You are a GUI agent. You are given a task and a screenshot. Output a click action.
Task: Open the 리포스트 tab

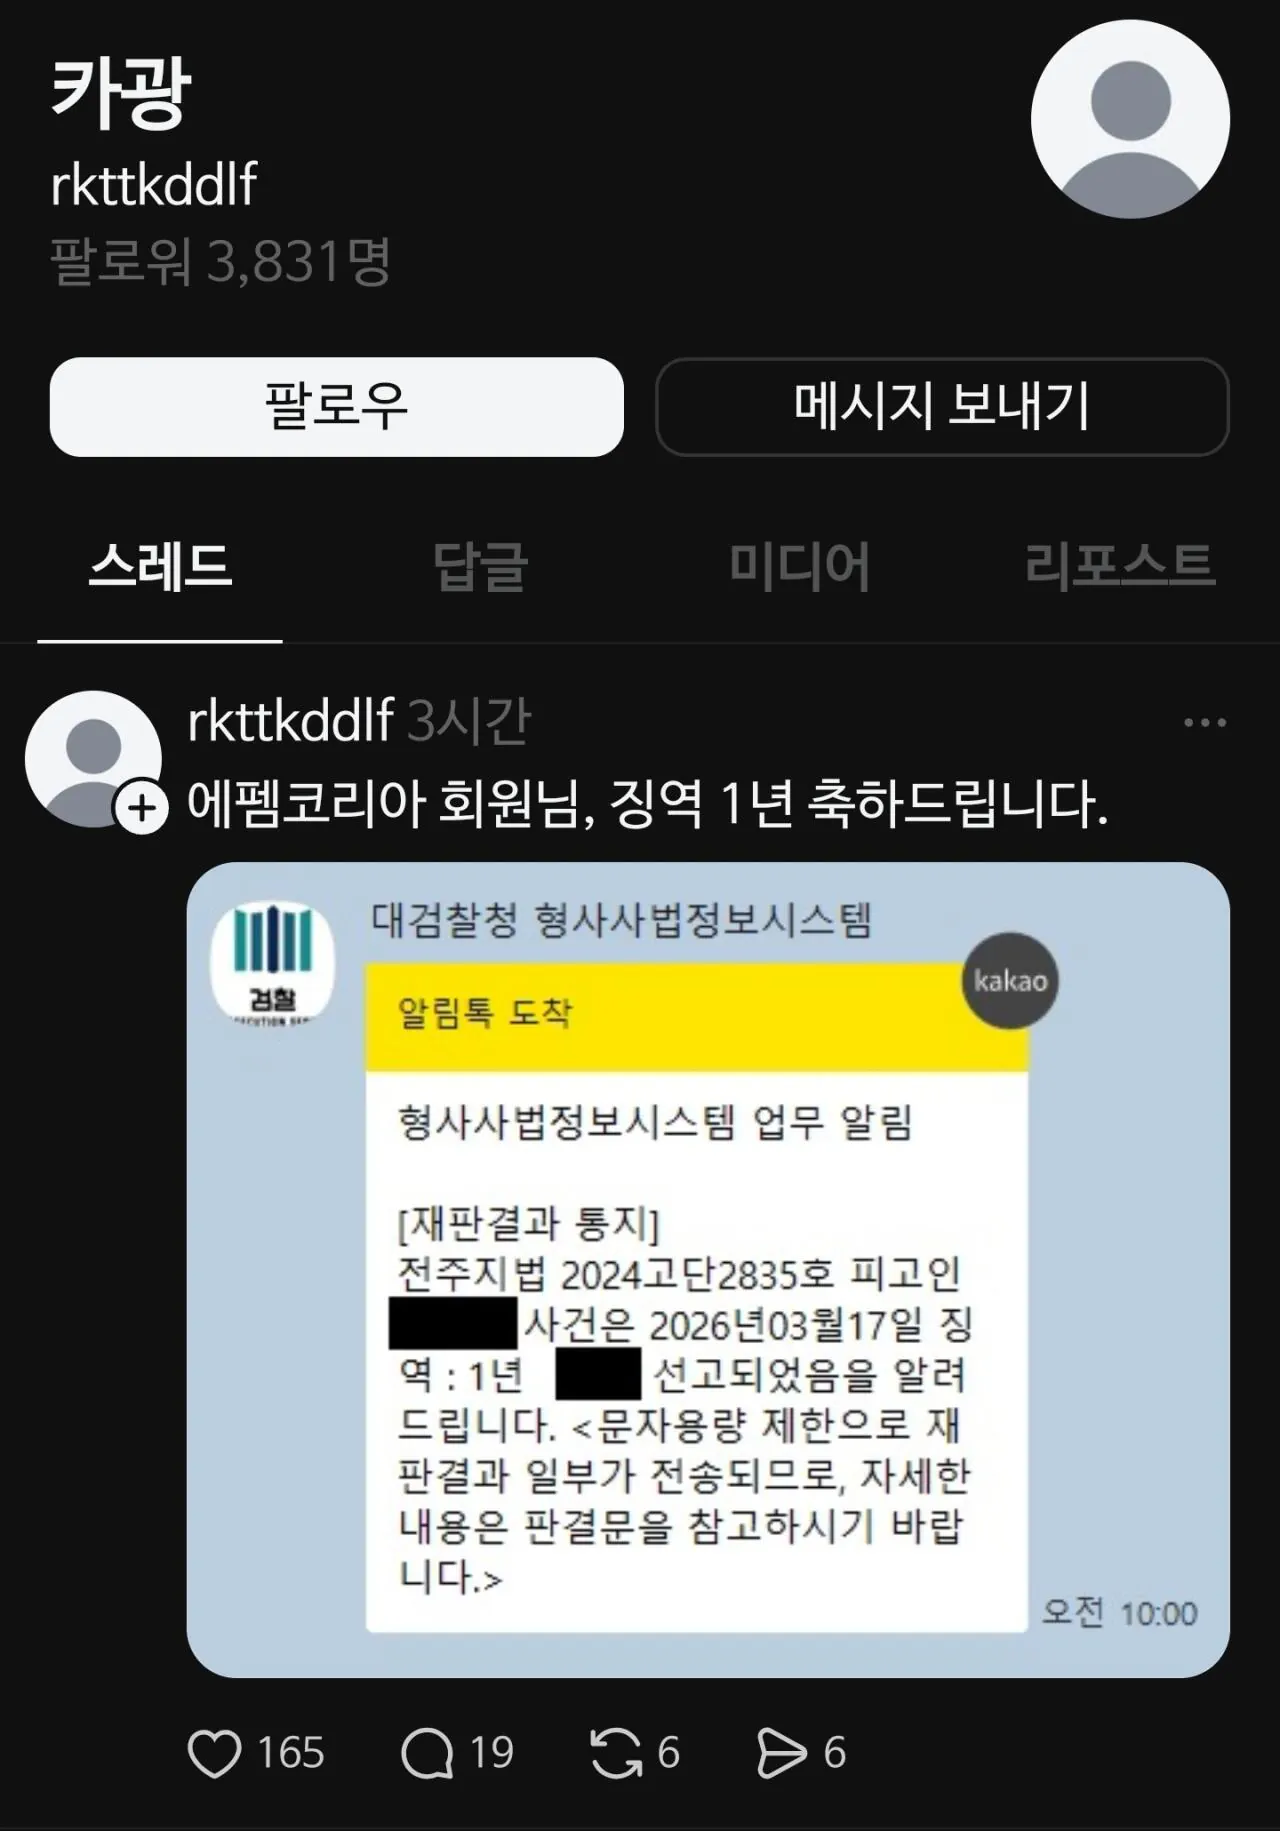[1120, 566]
